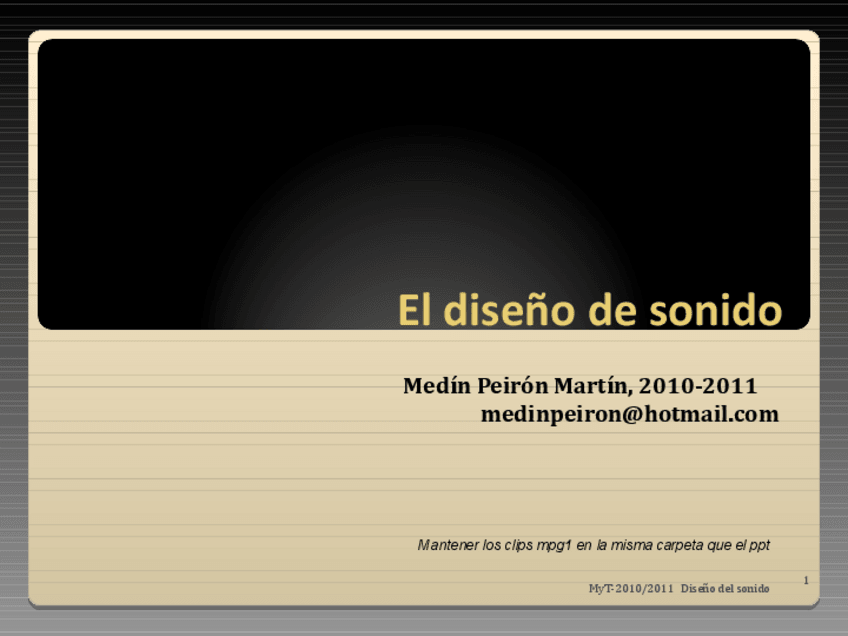Click the email medinpeiron@hotmail.com
This screenshot has width=848, height=636.
coord(629,414)
